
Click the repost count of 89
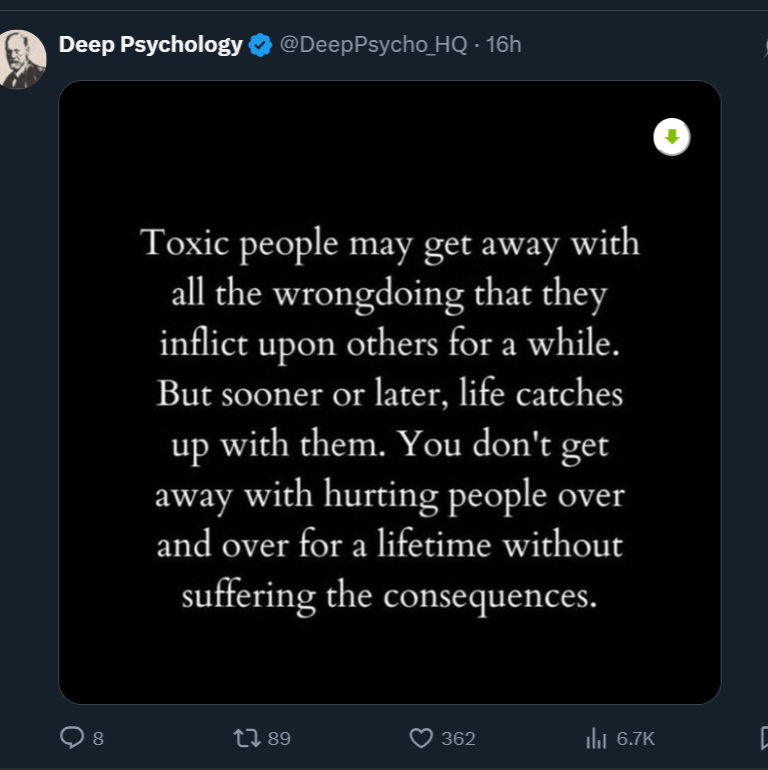click(279, 739)
